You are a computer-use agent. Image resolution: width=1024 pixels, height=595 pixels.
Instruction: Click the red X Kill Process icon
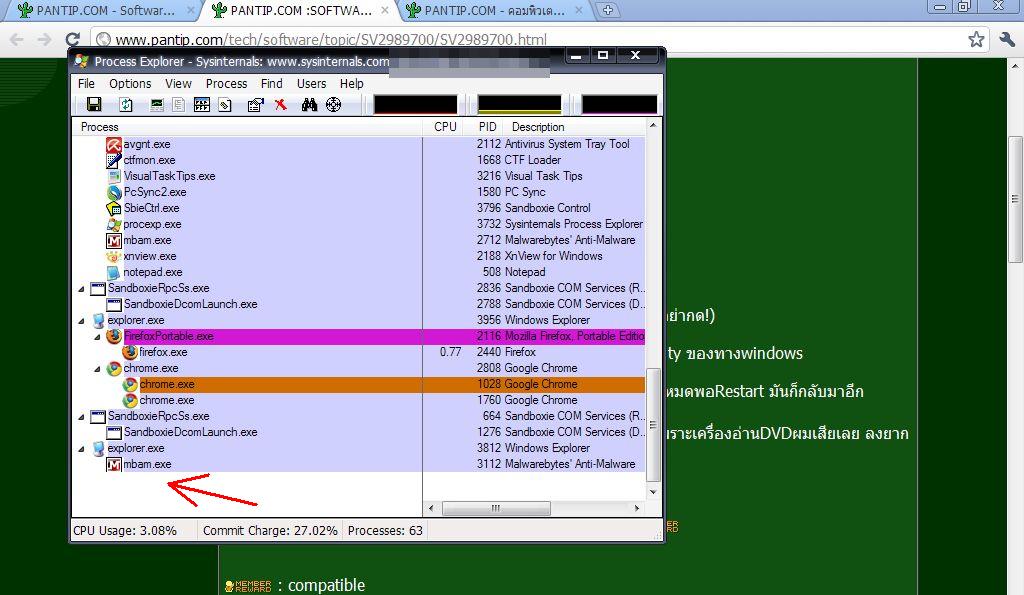tap(281, 105)
